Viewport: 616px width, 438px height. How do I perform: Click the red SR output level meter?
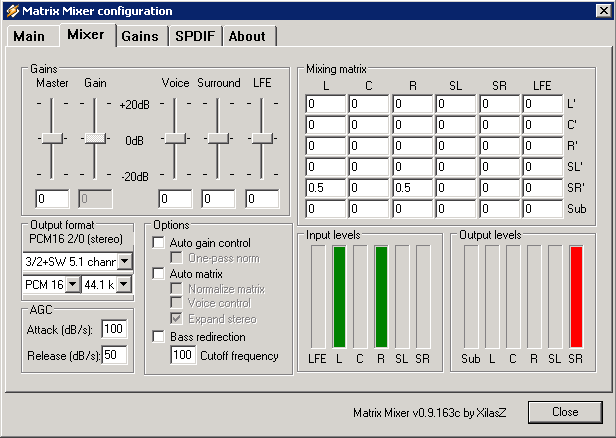(576, 297)
